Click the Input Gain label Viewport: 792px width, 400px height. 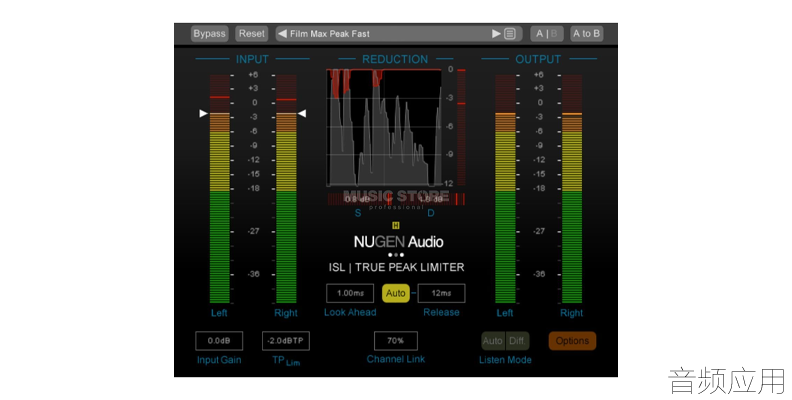[x=219, y=360]
